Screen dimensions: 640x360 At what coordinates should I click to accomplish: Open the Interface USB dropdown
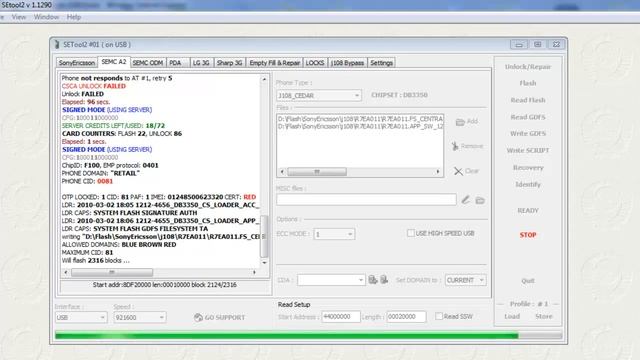pyautogui.click(x=81, y=318)
